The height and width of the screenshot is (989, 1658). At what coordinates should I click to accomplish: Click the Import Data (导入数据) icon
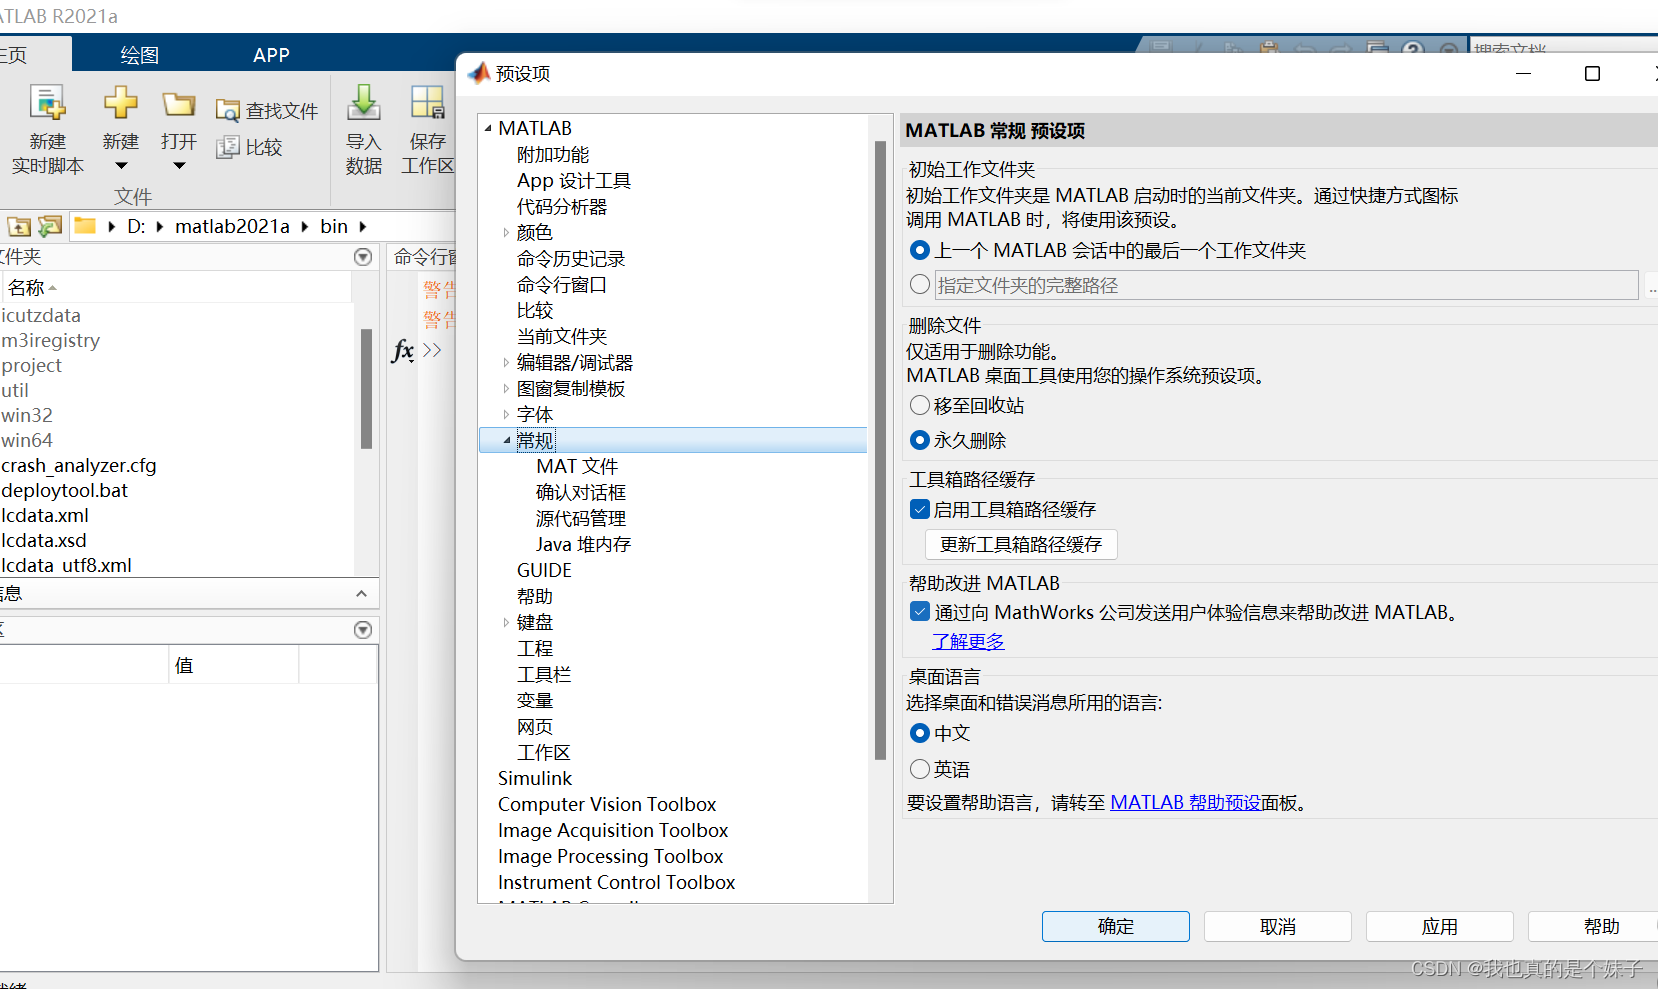click(364, 102)
